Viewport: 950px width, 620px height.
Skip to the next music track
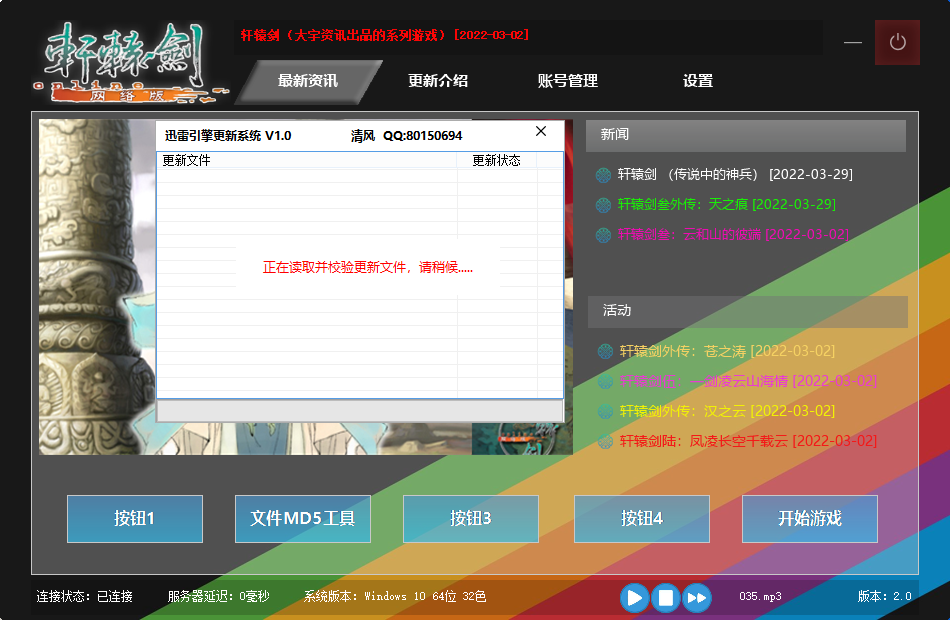coord(697,598)
